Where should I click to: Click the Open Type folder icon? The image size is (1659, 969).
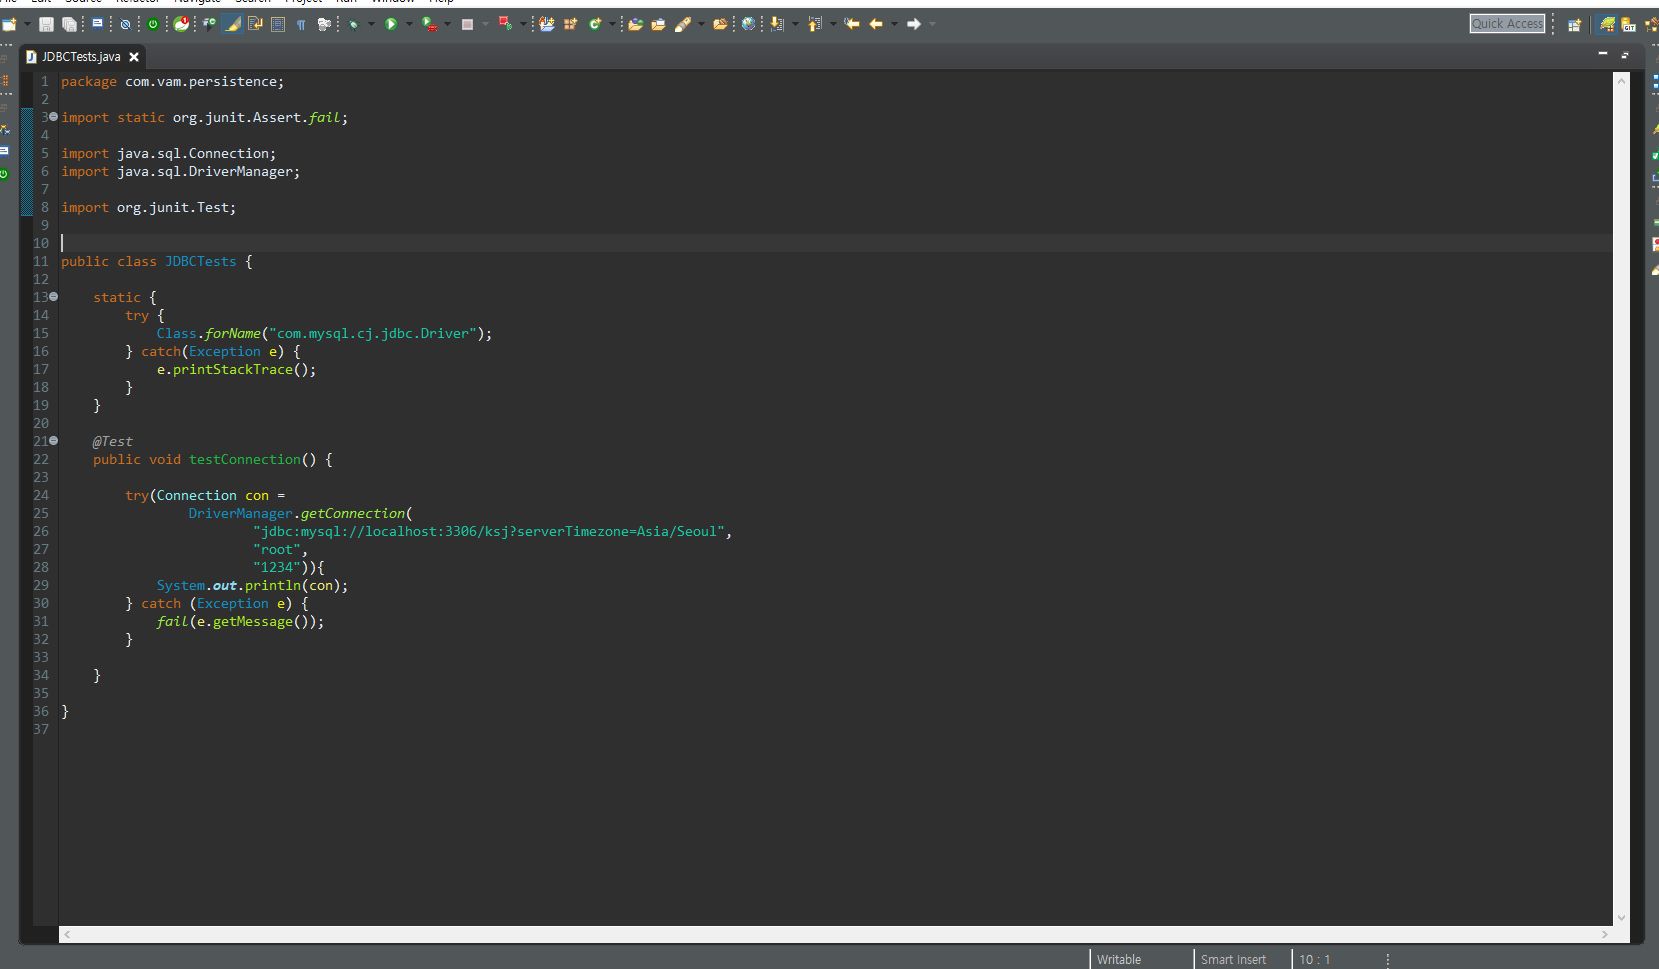click(x=635, y=24)
